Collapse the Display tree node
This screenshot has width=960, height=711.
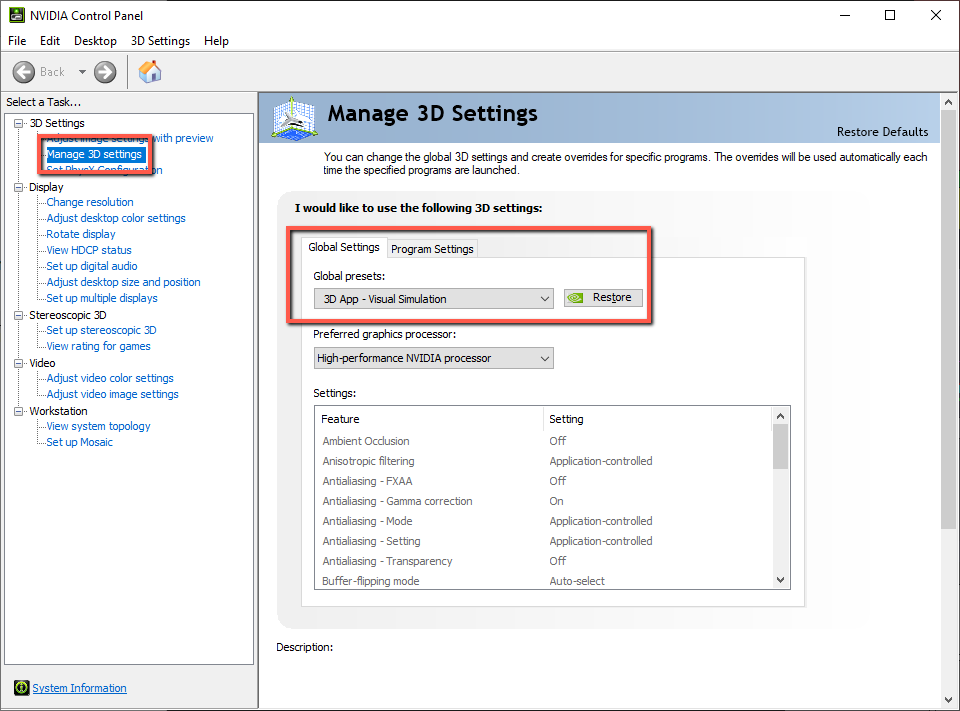click(x=18, y=187)
